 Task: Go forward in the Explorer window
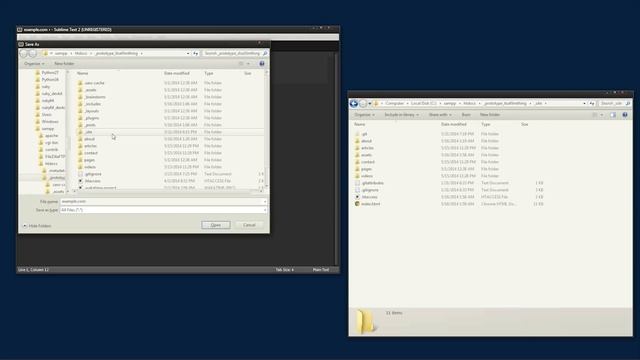click(x=363, y=104)
